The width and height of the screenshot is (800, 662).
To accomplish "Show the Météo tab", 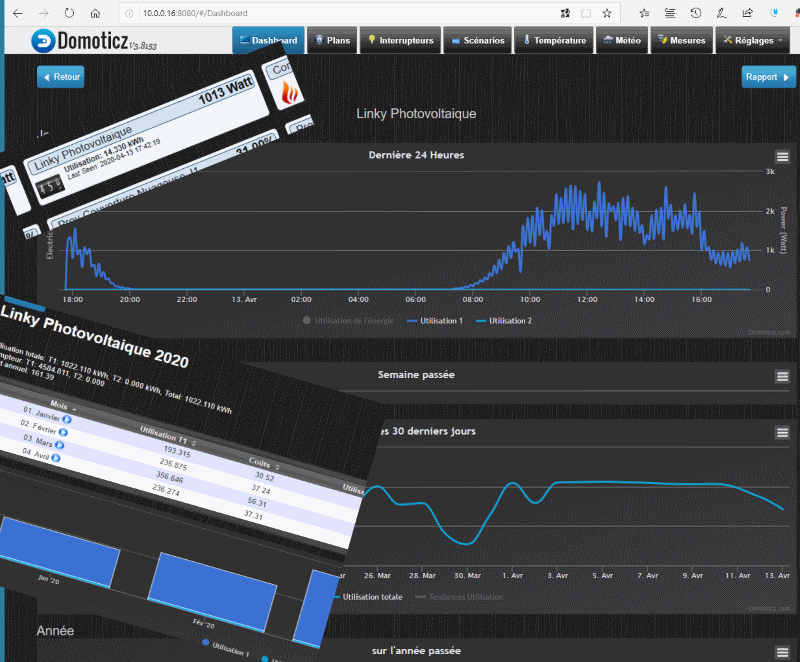I will coord(622,40).
